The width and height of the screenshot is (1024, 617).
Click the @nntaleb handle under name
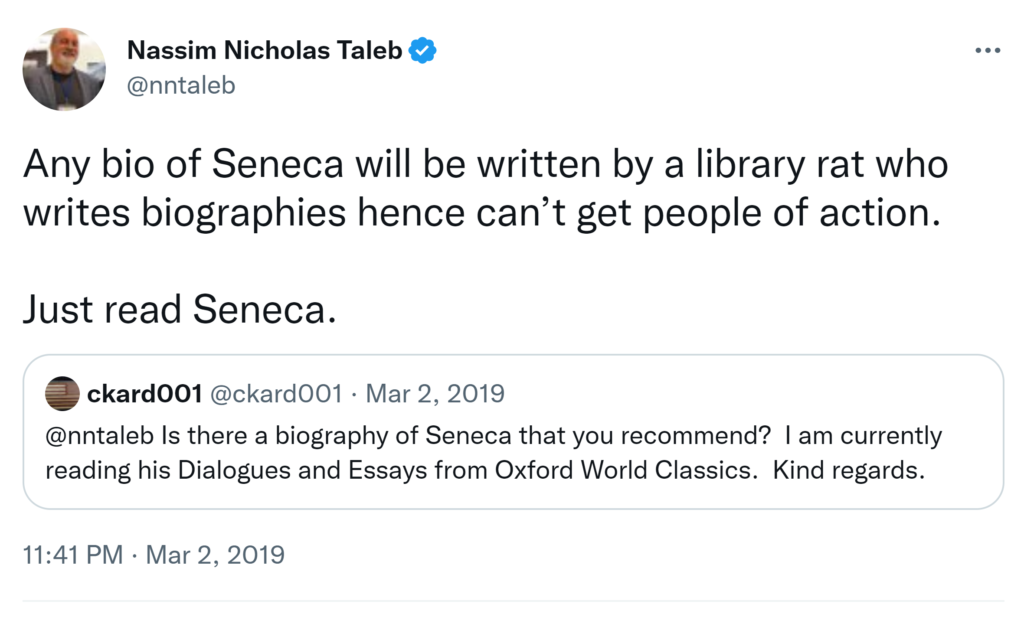(x=181, y=85)
